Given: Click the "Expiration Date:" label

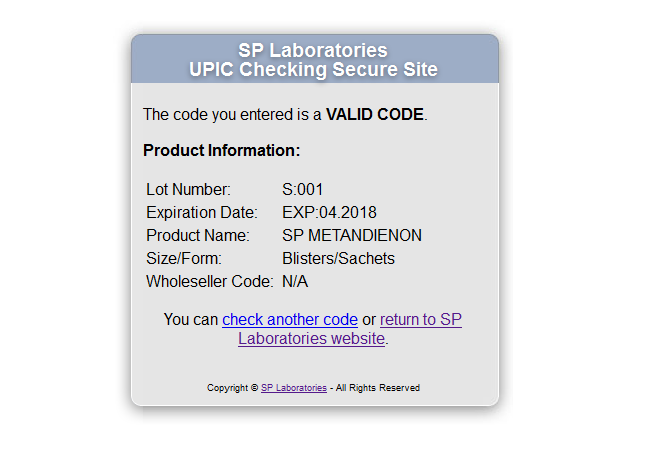Looking at the screenshot, I should [x=201, y=213].
